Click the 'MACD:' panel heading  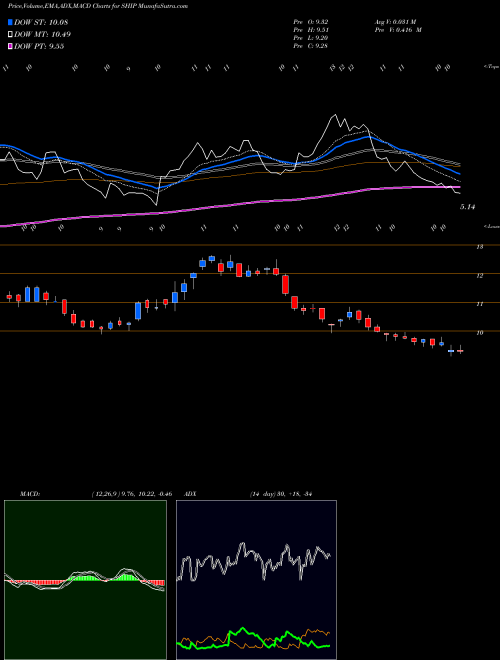click(x=30, y=494)
